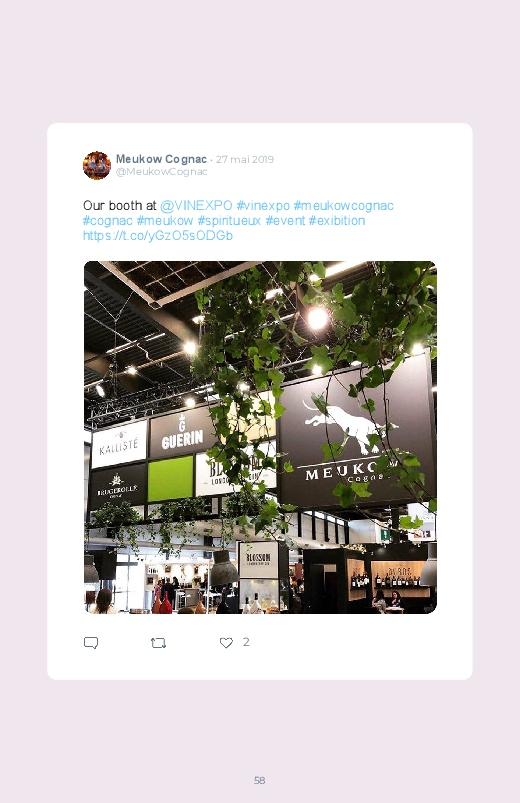
Task: Open the #cognac hashtag
Action: point(108,221)
